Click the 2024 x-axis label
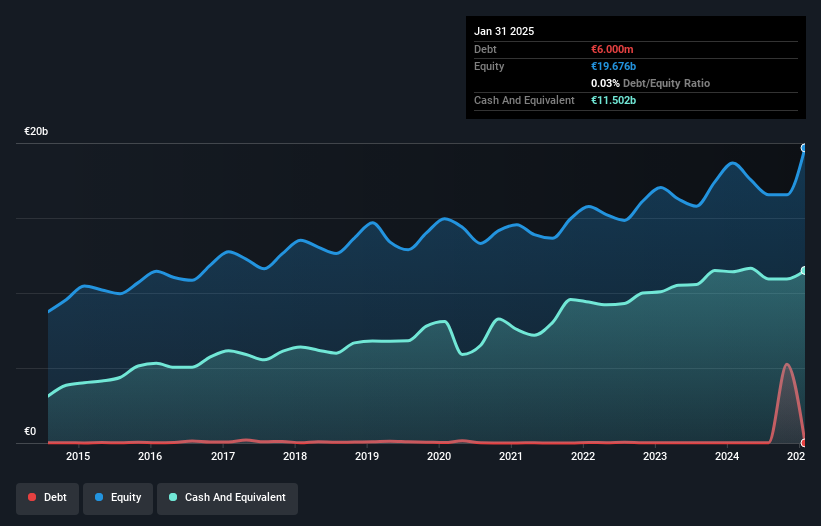This screenshot has height=526, width=821. (727, 456)
